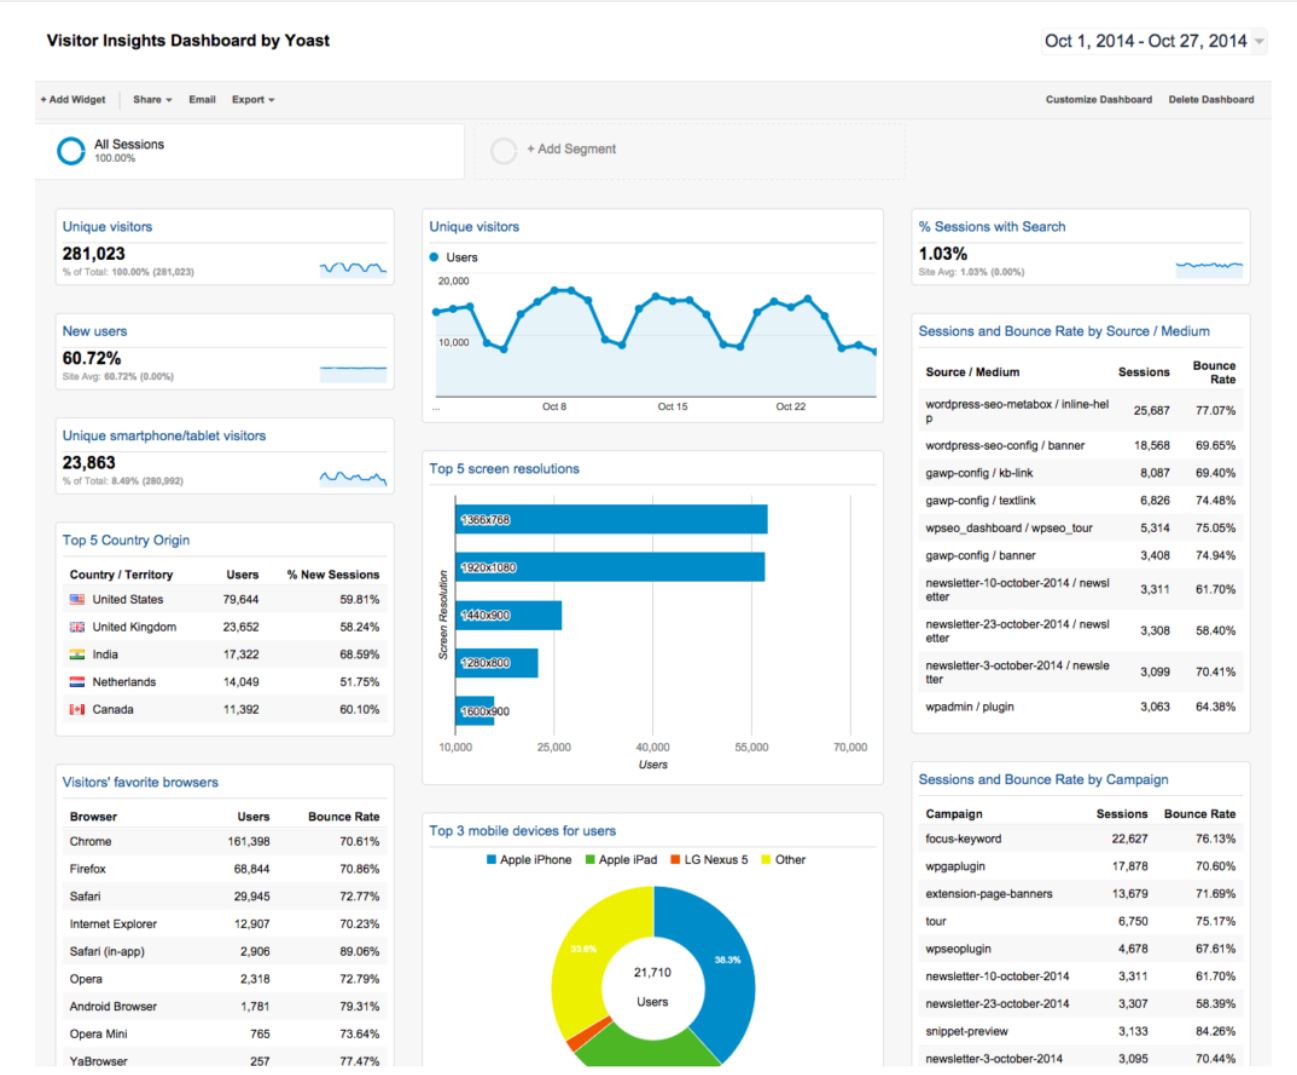This screenshot has height=1075, width=1297.
Task: Open the date range dropdown arrow
Action: click(1259, 42)
